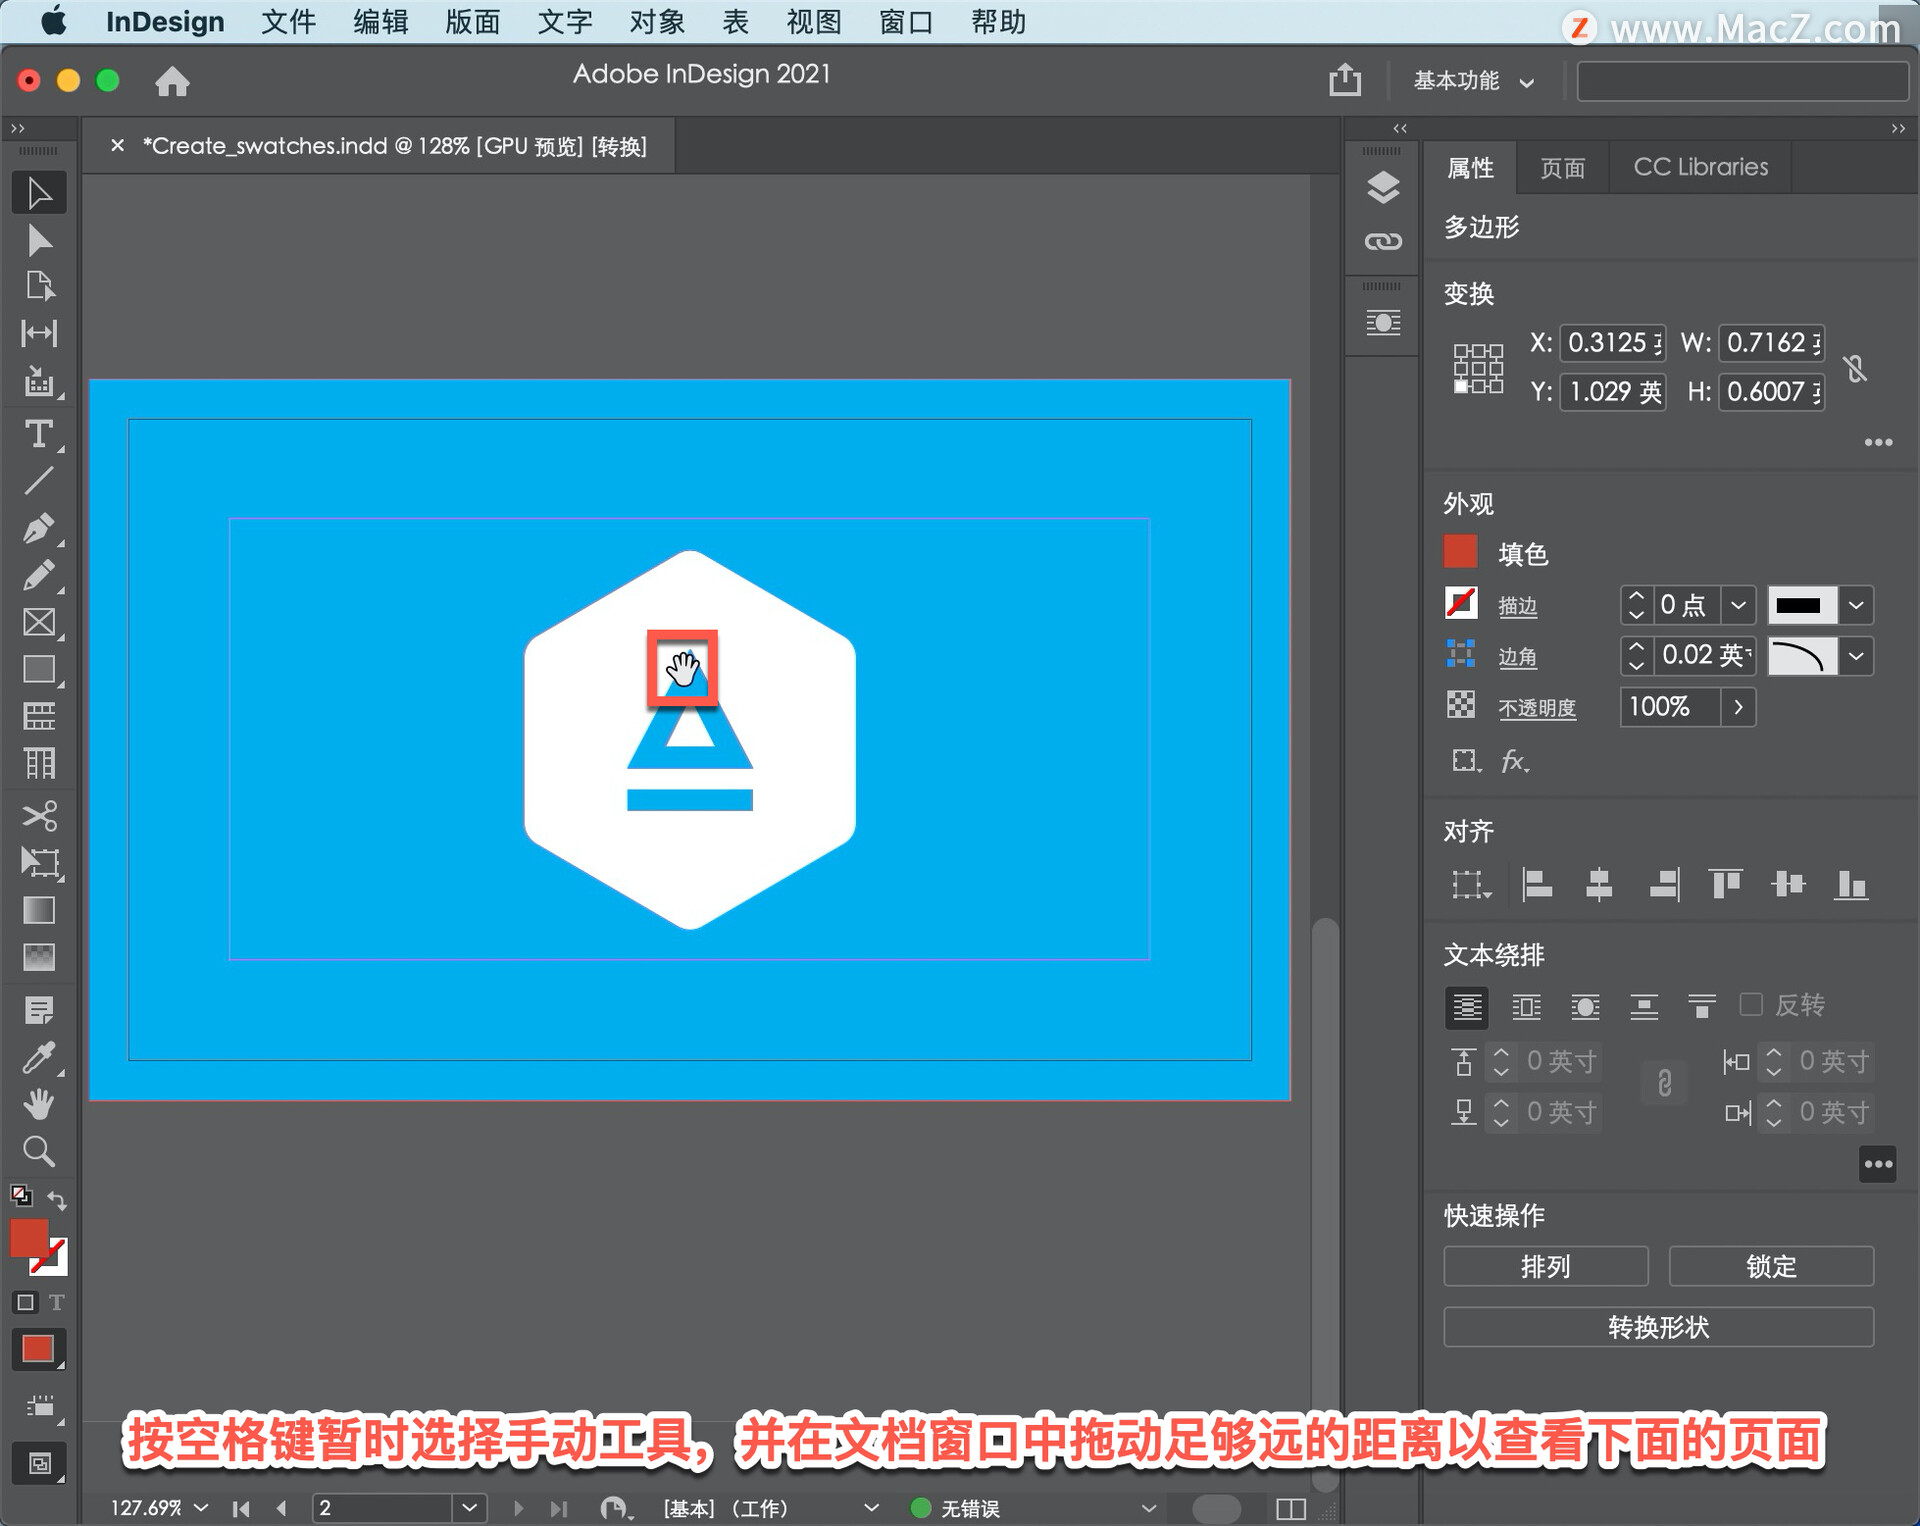Select wrap around bounding box option
Image resolution: width=1920 pixels, height=1526 pixels.
point(1526,1006)
